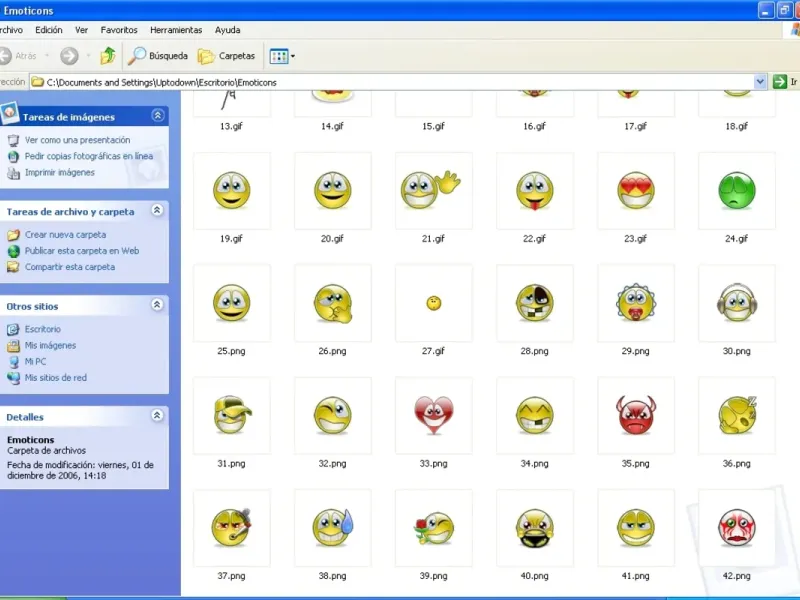Select the missing-tooth emoticon 34.png
This screenshot has height=600, width=800.
coord(535,415)
